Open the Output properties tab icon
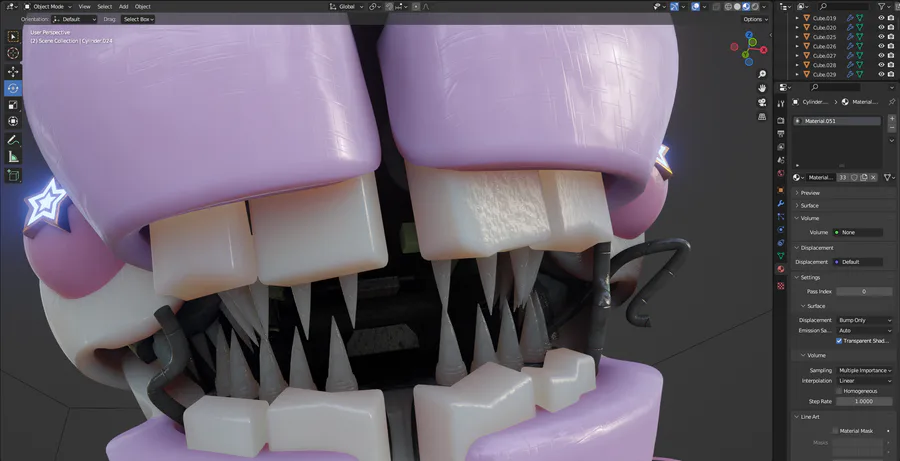The height and width of the screenshot is (461, 900). click(781, 133)
